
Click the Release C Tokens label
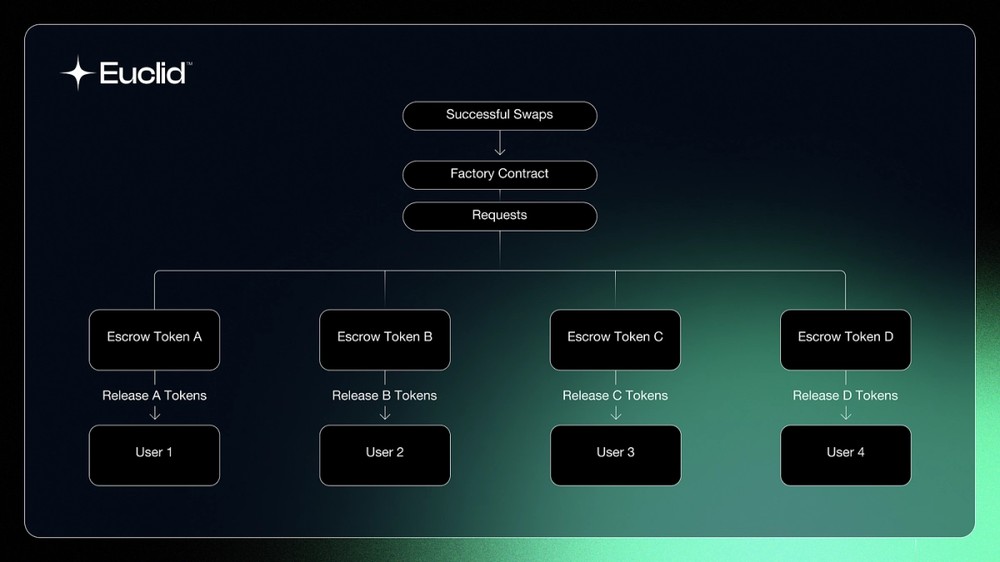click(x=615, y=396)
